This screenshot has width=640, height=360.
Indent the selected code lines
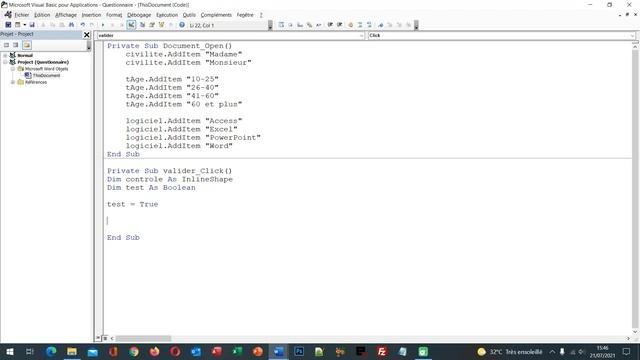pyautogui.click(x=330, y=25)
